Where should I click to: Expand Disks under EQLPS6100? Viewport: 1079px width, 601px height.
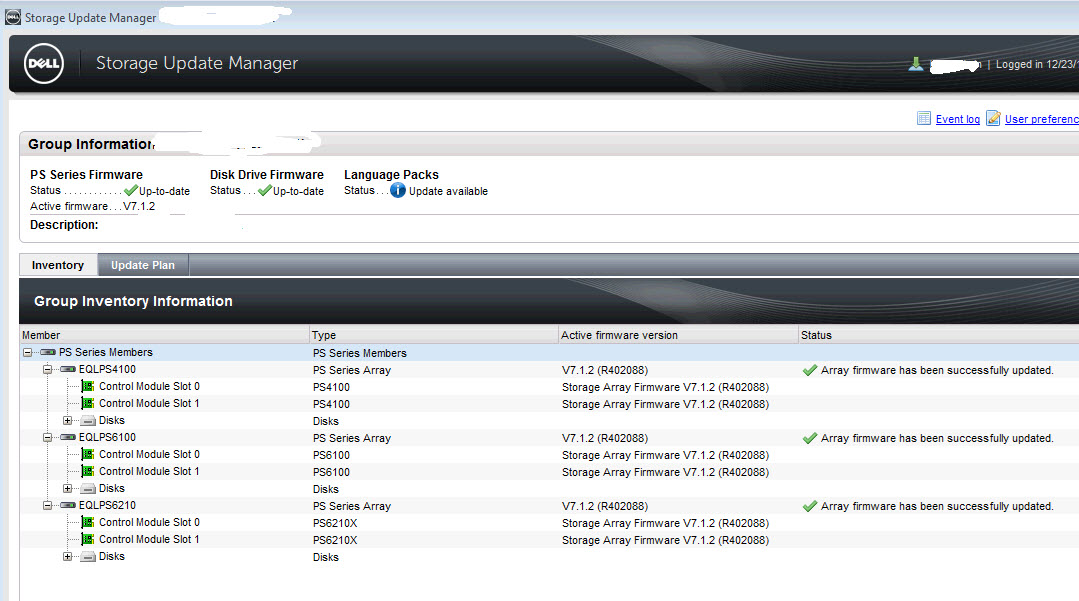coord(67,489)
